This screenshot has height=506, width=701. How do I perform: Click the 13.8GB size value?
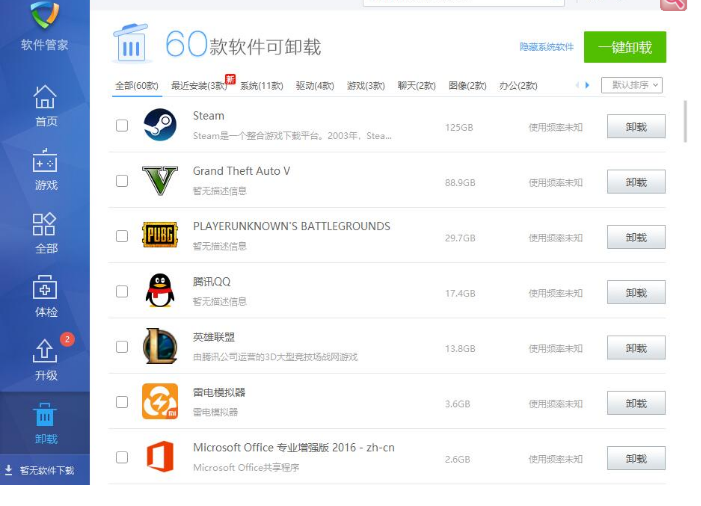point(460,349)
